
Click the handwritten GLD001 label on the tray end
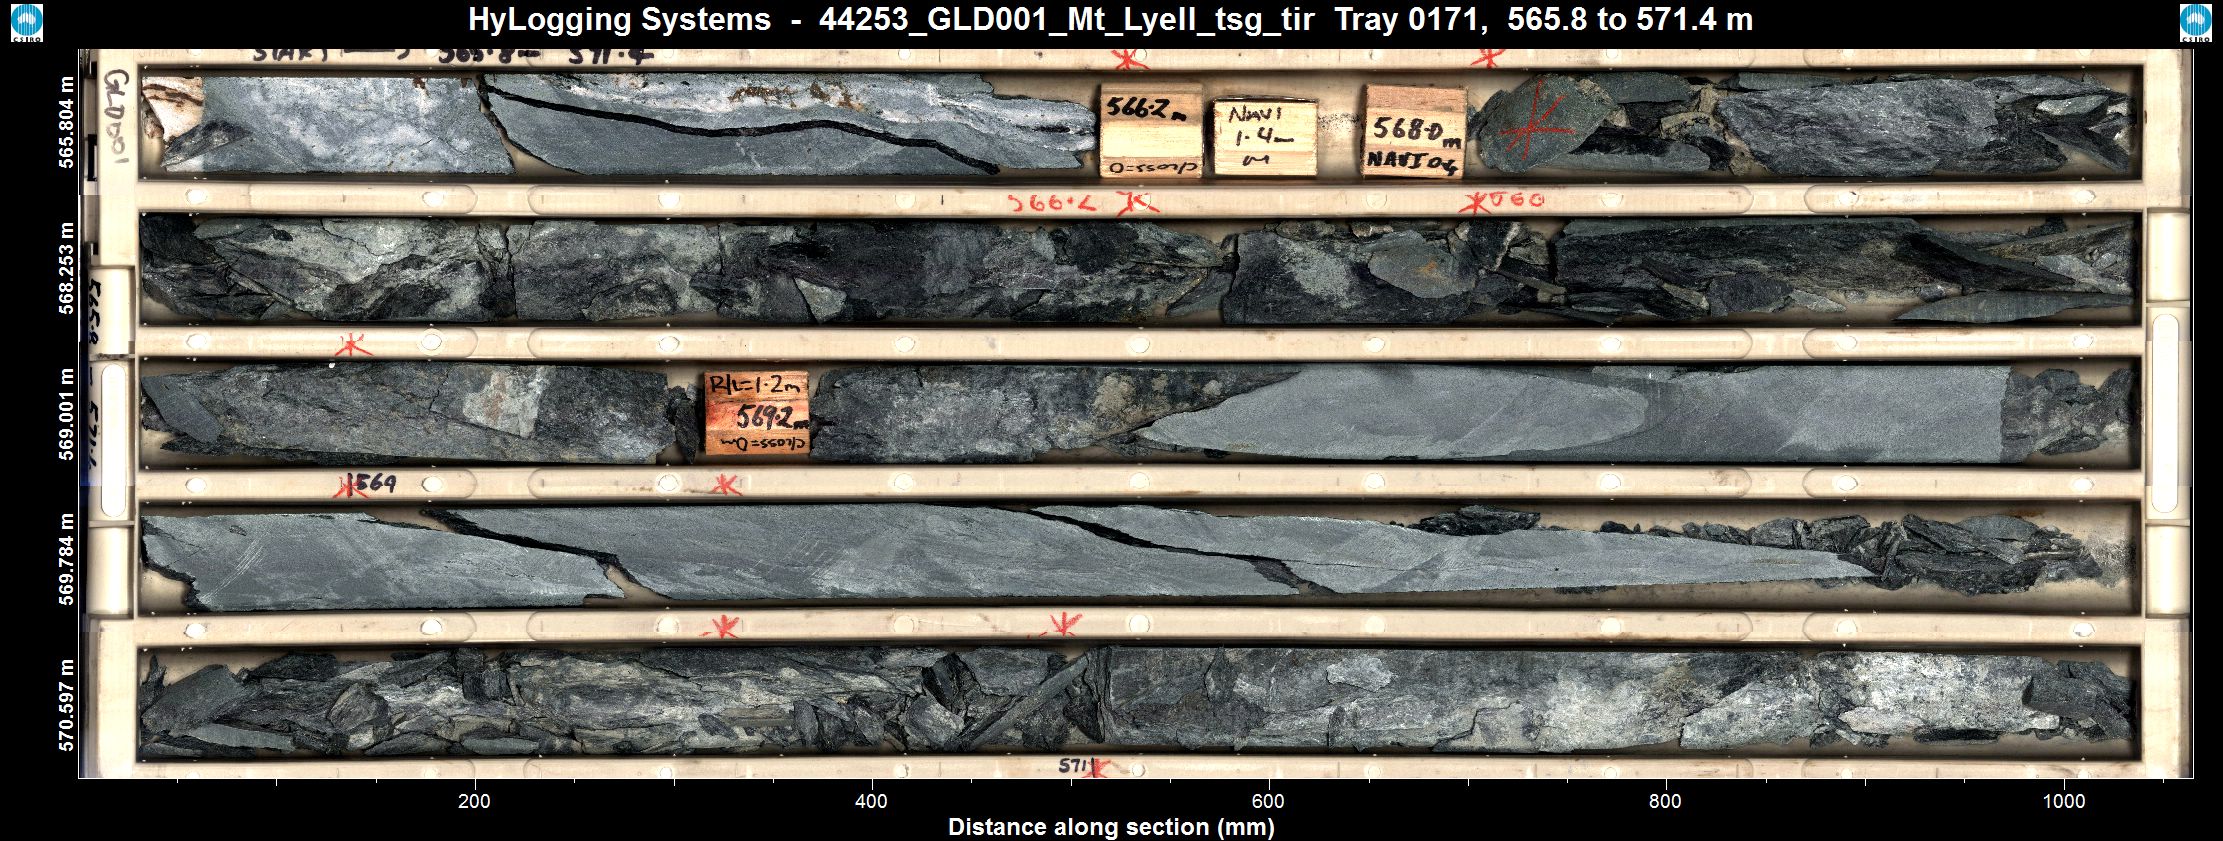coord(117,115)
